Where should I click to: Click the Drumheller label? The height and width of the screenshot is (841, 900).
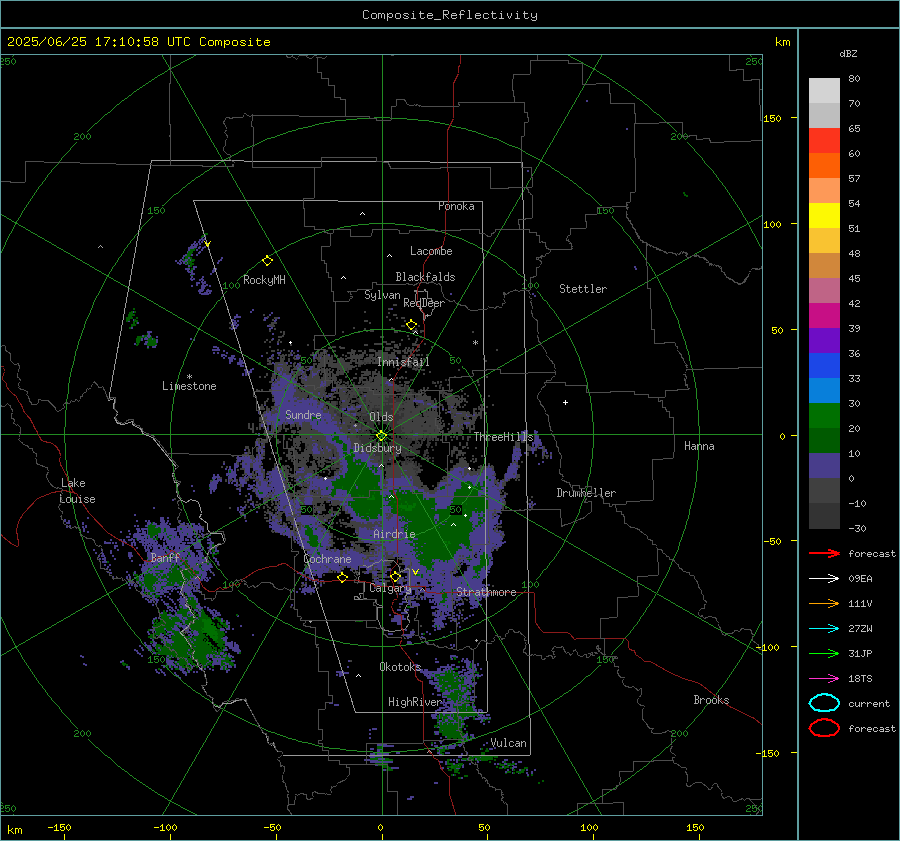point(586,493)
